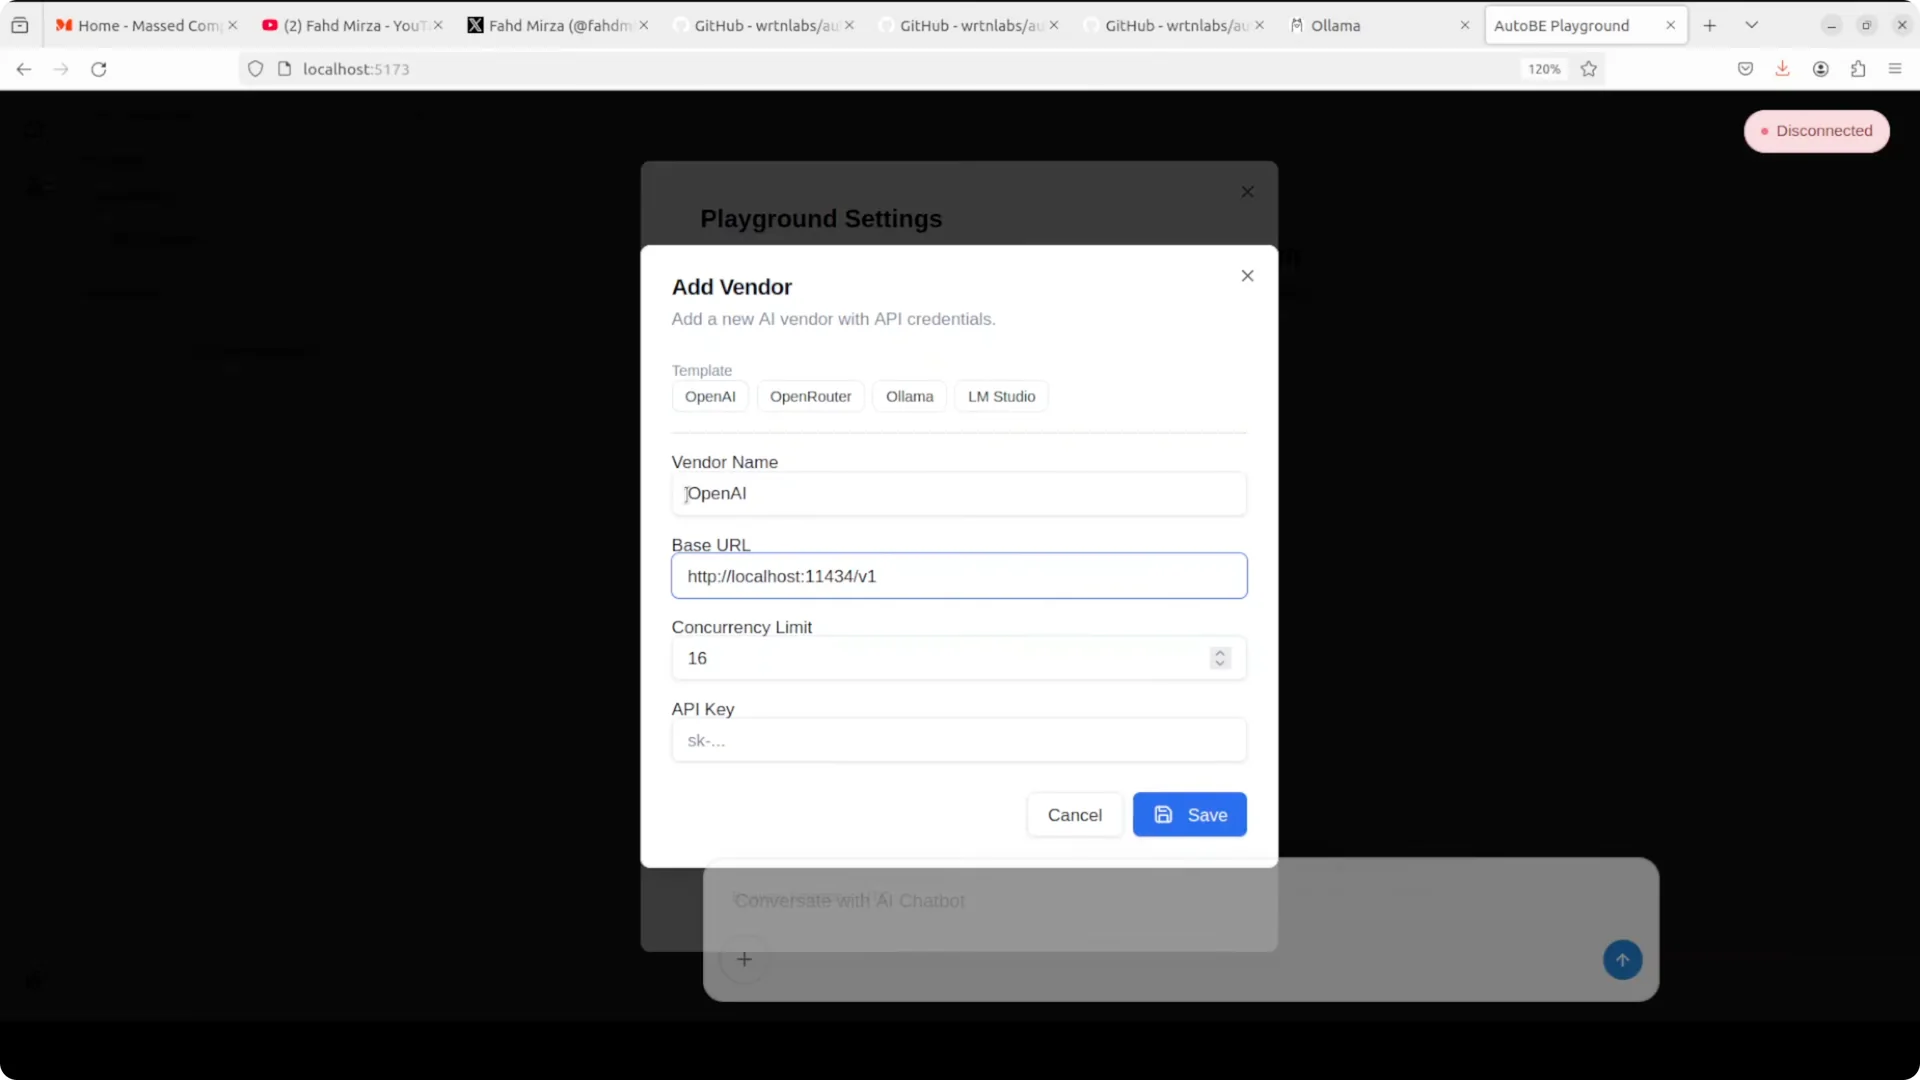
Task: Open the list all tabs dropdown
Action: [x=1752, y=26]
